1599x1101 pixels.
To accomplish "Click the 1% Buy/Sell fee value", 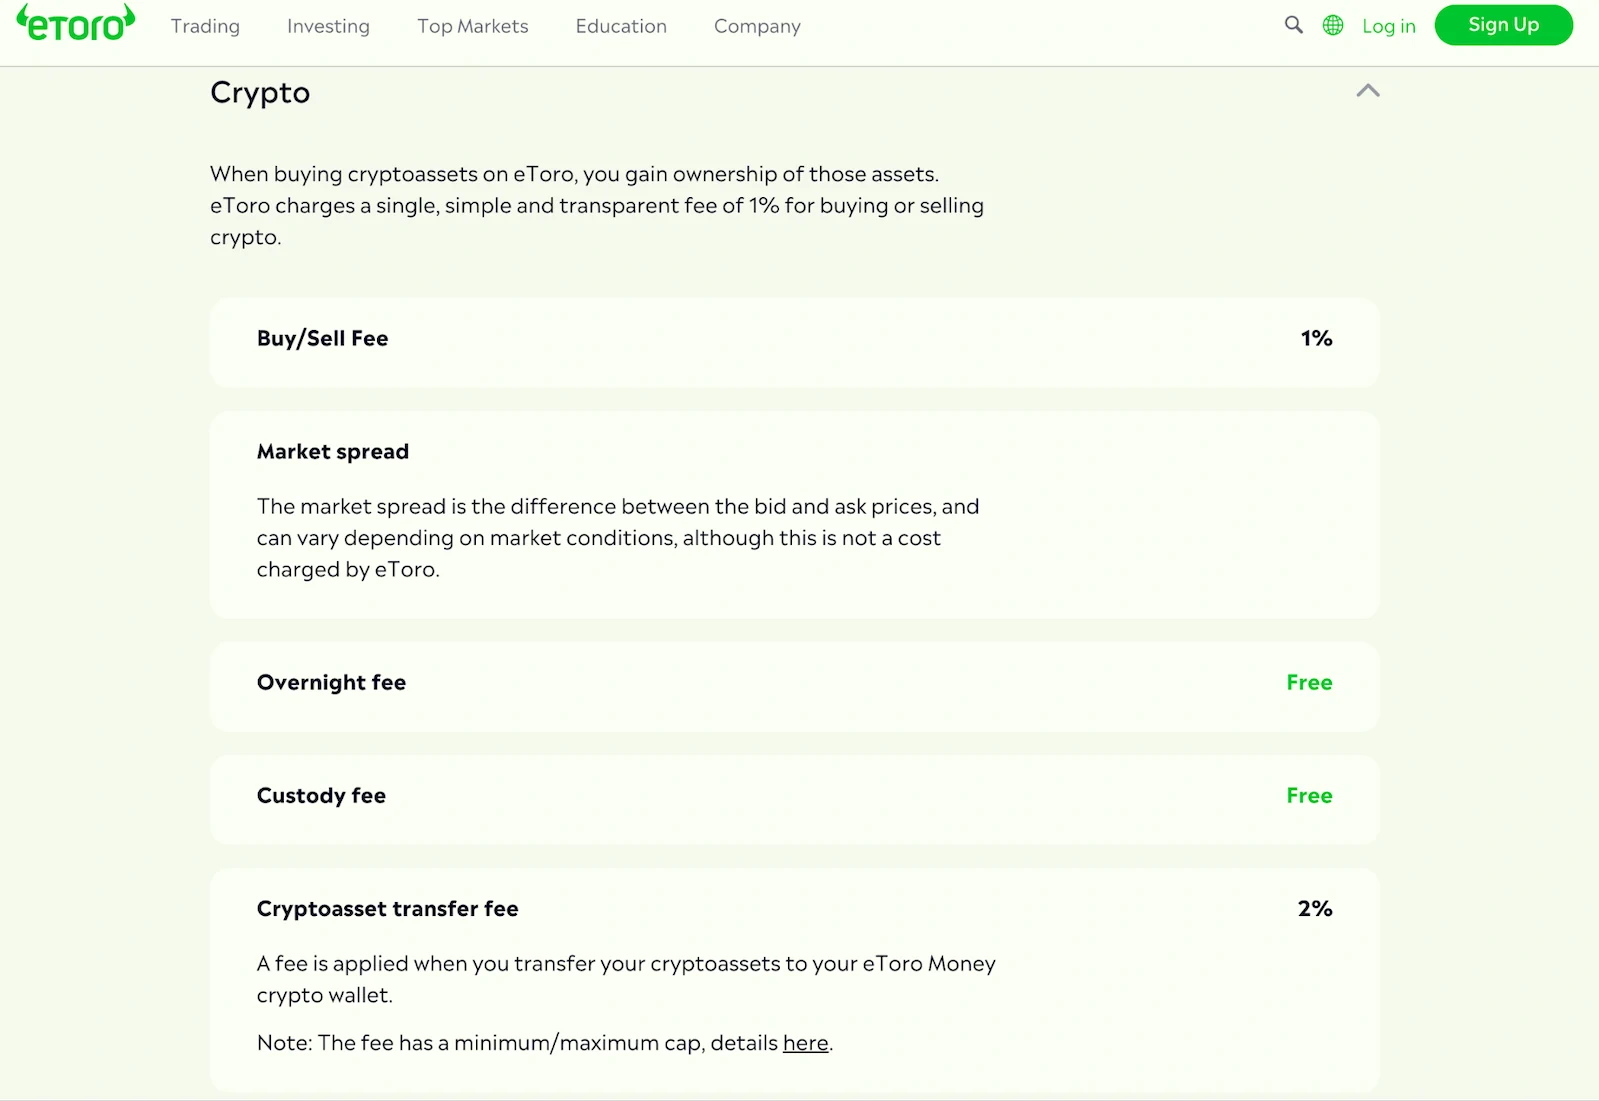I will (x=1316, y=338).
